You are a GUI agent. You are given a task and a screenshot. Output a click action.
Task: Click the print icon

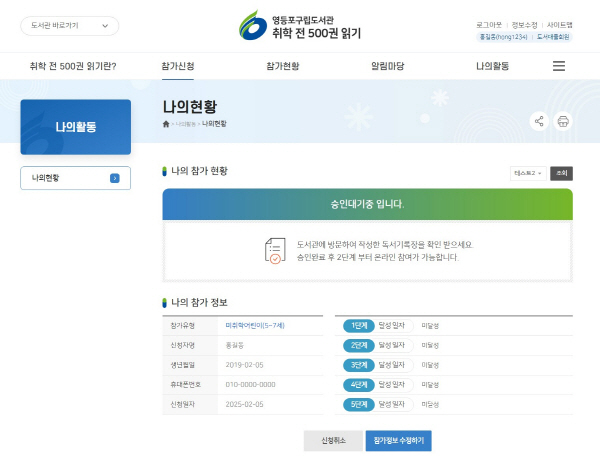(x=563, y=122)
